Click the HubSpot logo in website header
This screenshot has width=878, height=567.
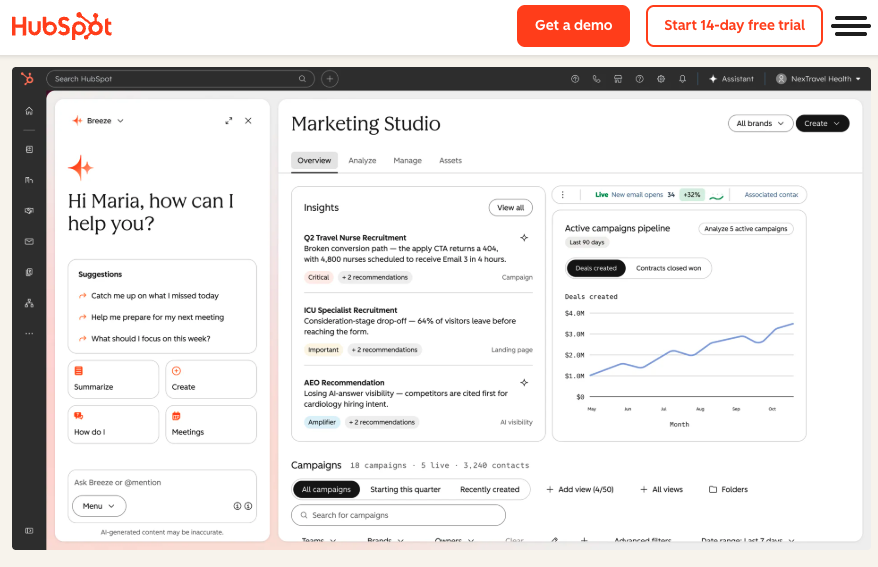pyautogui.click(x=62, y=26)
